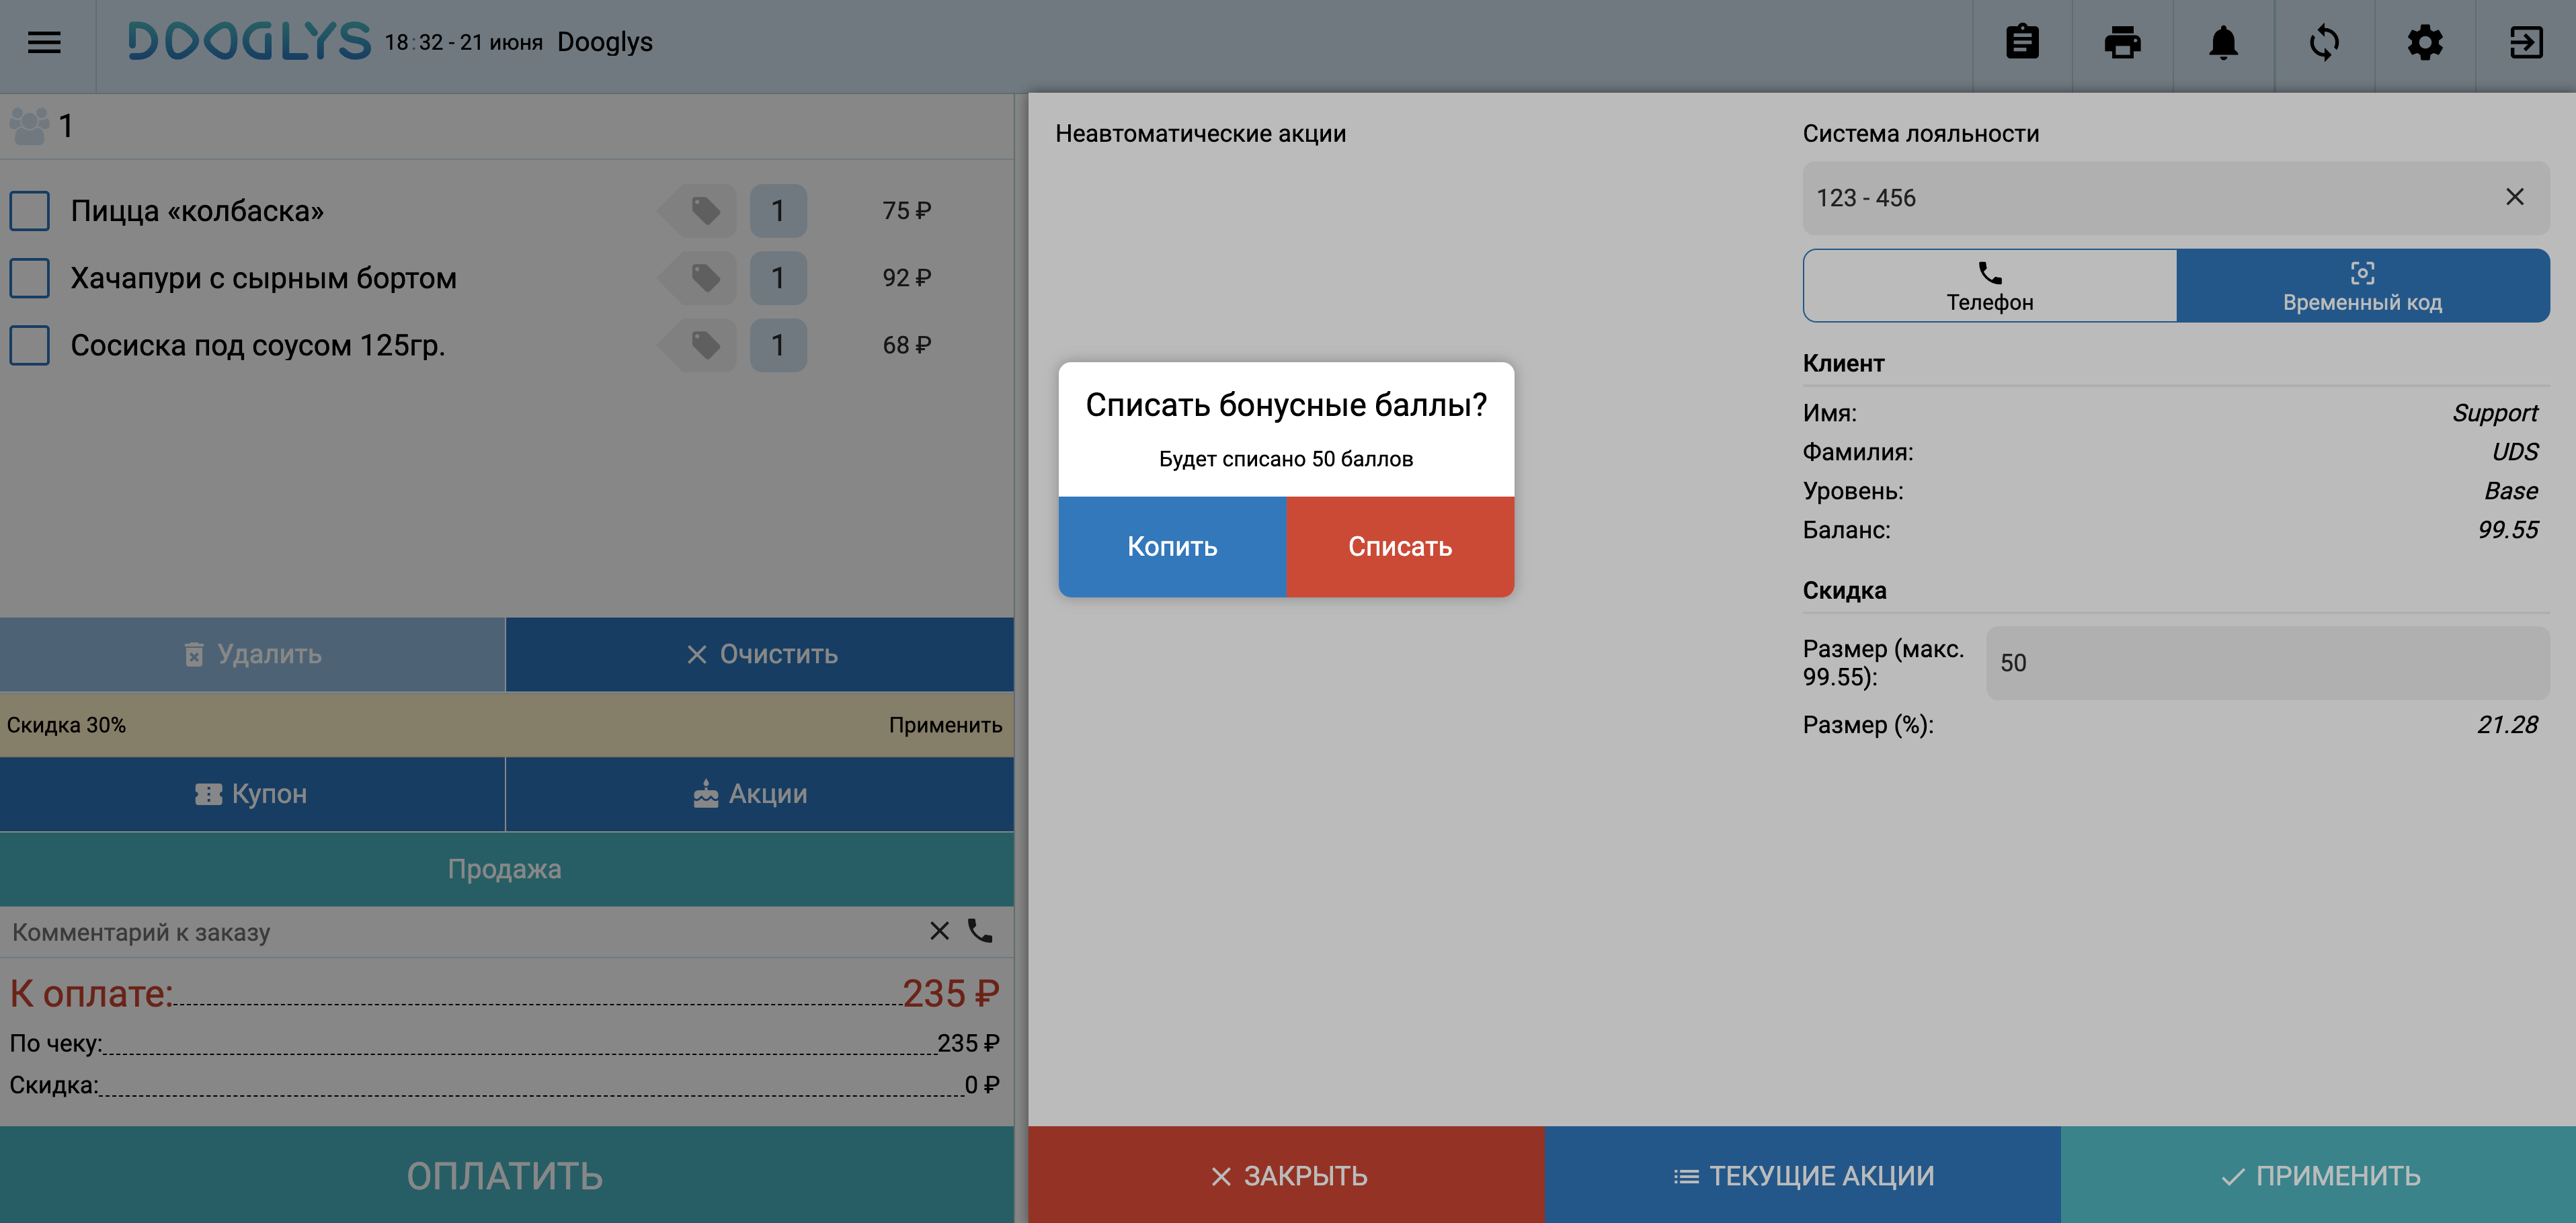Tick checkbox for Сосиска под соусом 125гр.
This screenshot has height=1223, width=2576.
tap(29, 345)
